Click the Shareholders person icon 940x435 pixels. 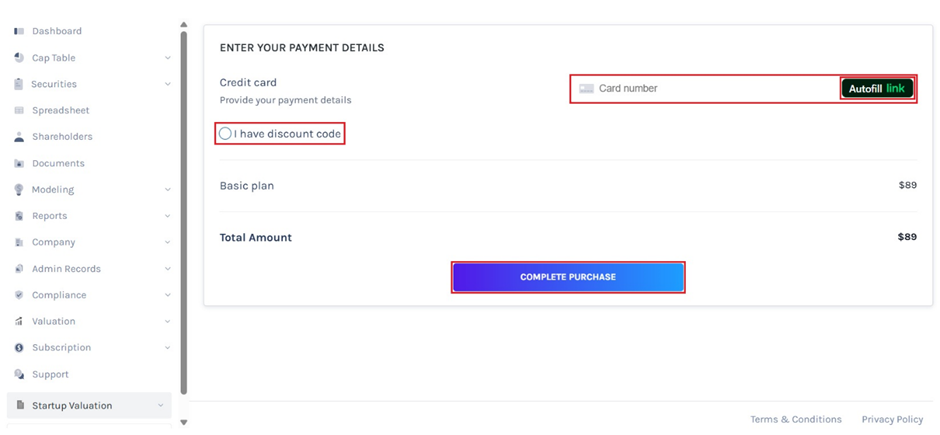(x=19, y=137)
